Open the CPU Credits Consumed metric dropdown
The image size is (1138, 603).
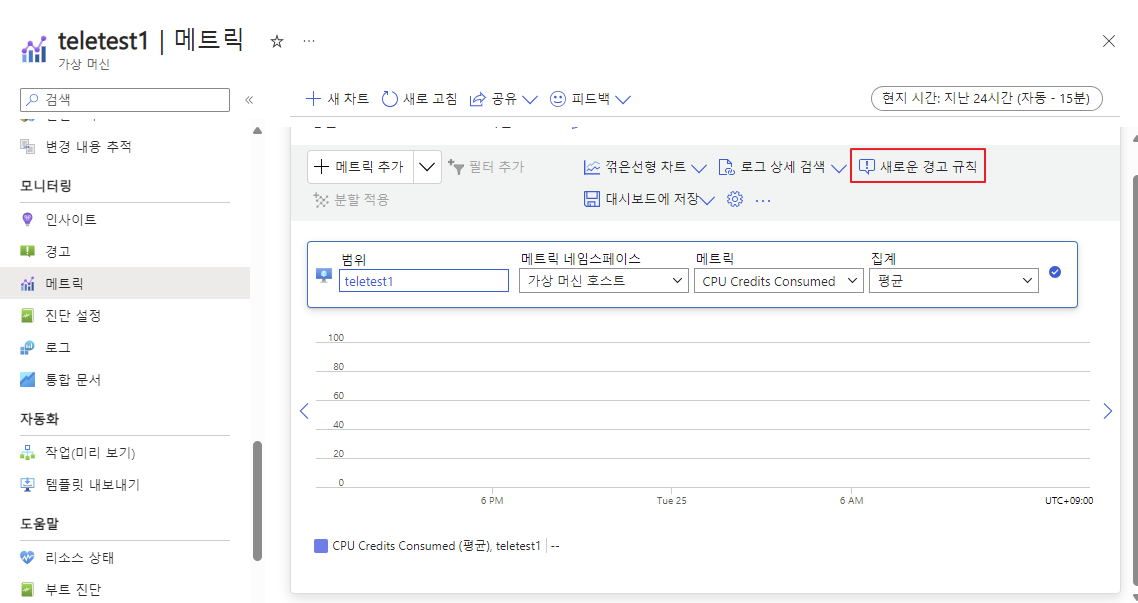779,281
